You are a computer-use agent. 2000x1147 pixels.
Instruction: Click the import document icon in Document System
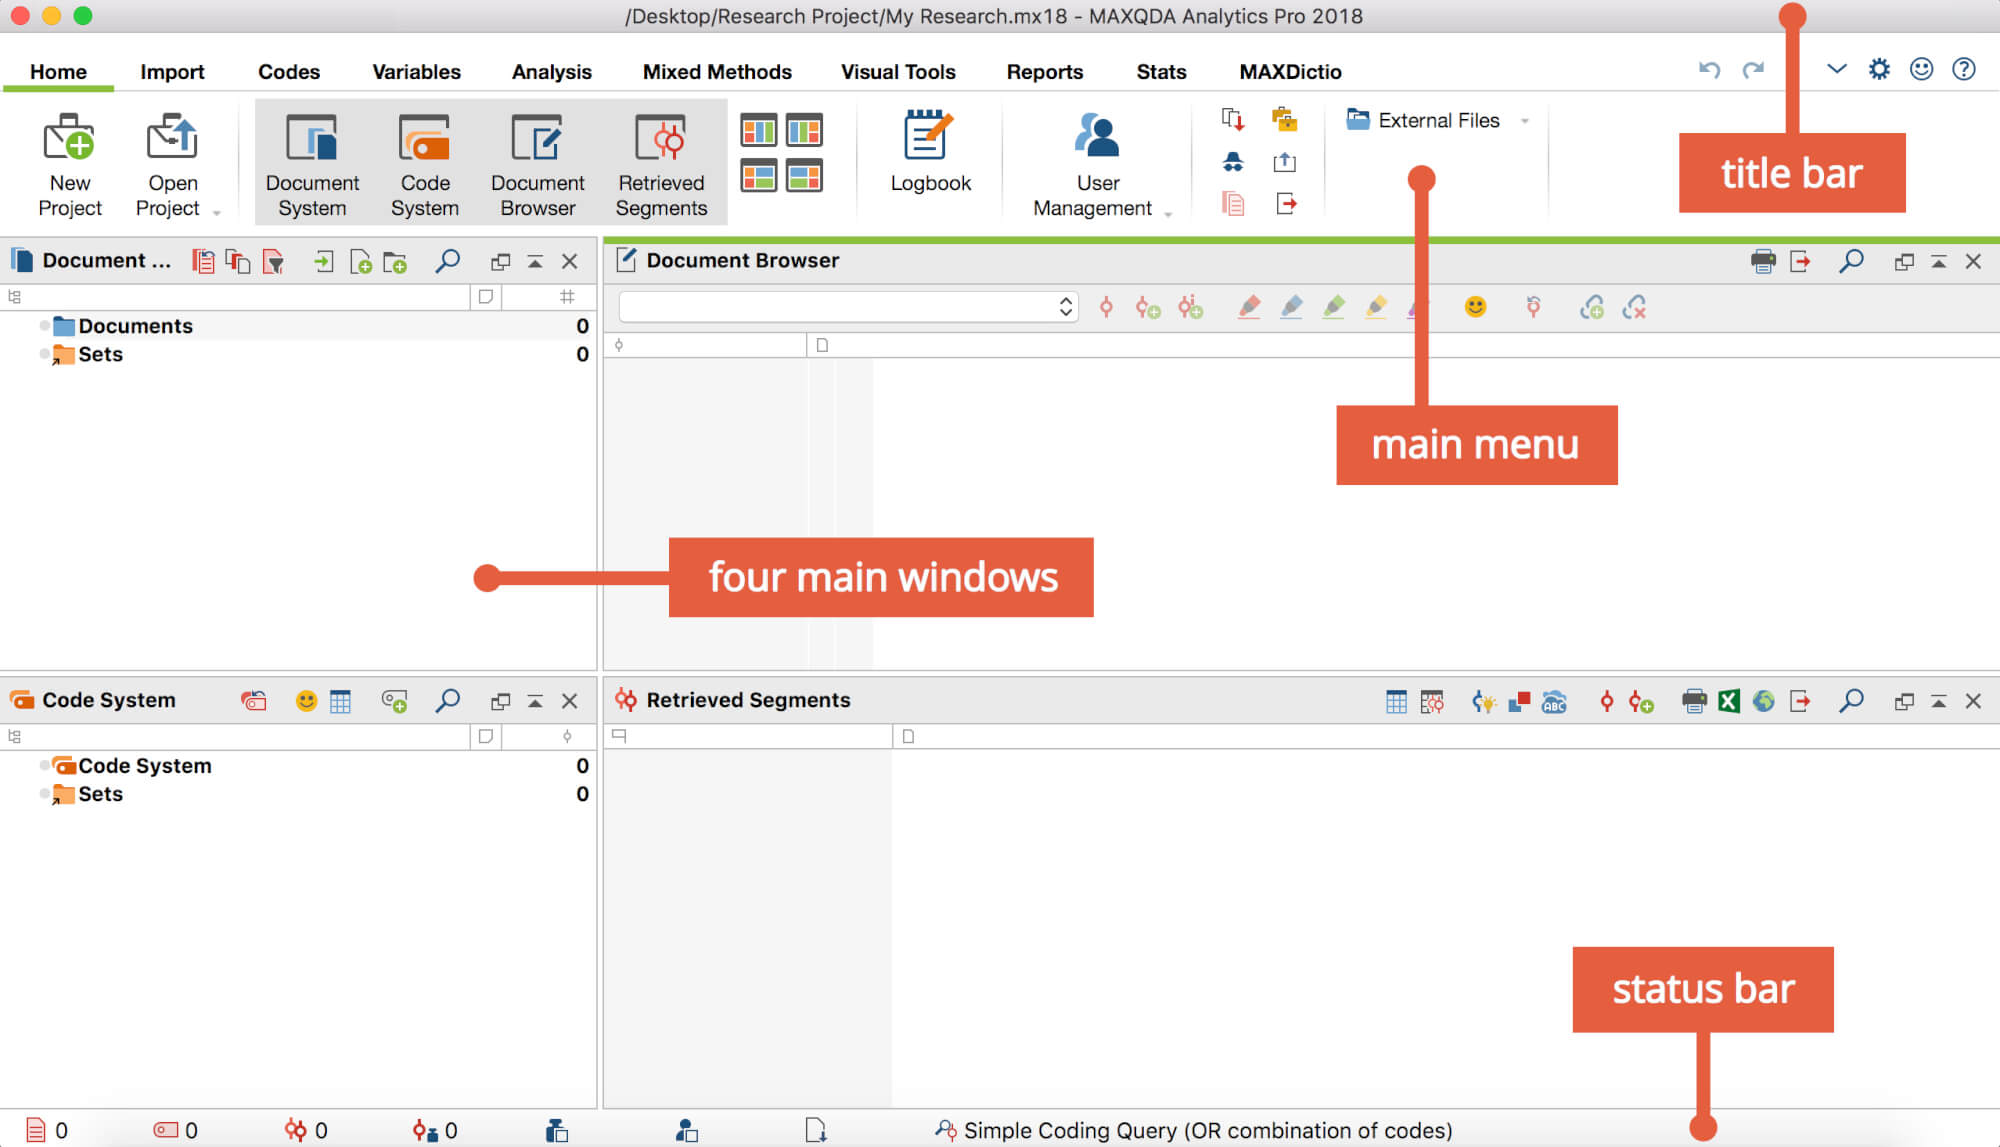(323, 262)
